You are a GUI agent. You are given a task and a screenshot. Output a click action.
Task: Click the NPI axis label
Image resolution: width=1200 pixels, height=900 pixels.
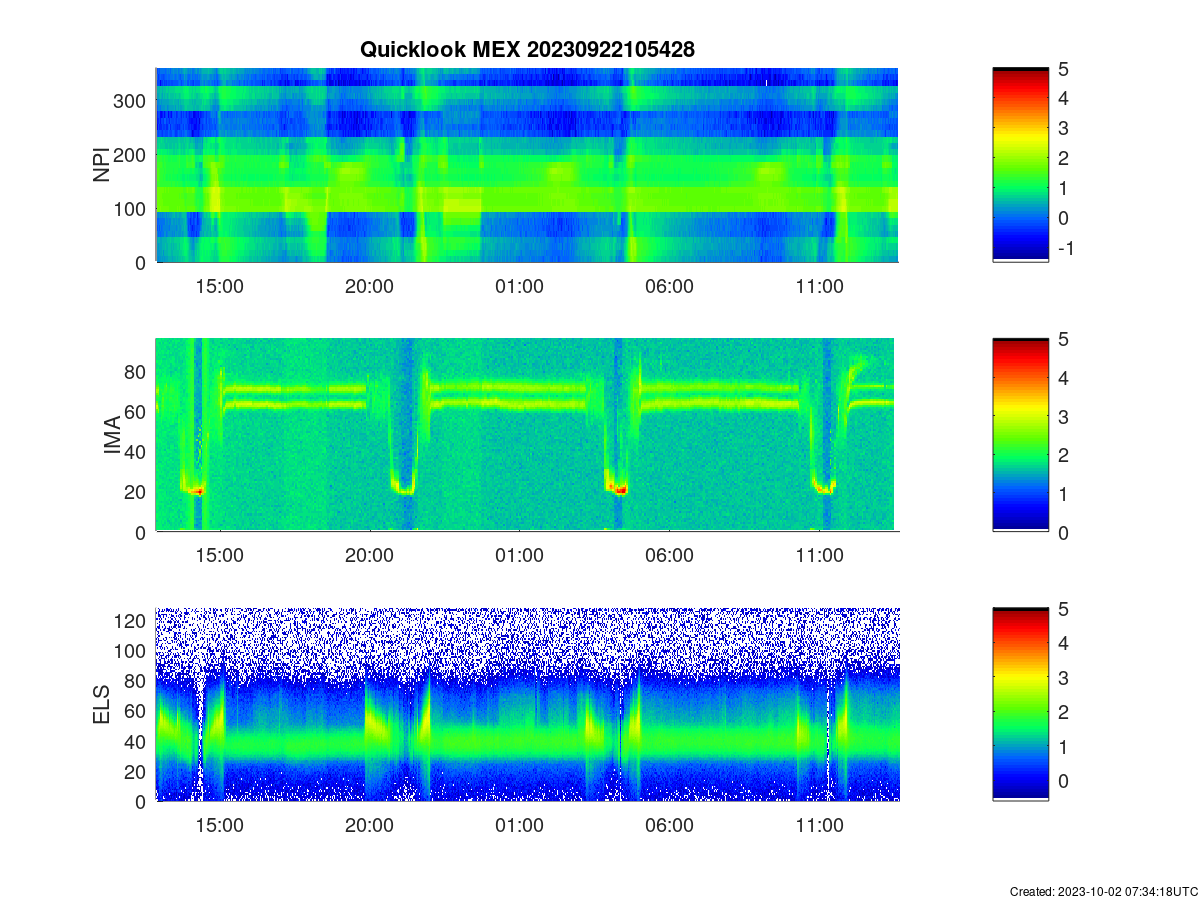[x=101, y=165]
